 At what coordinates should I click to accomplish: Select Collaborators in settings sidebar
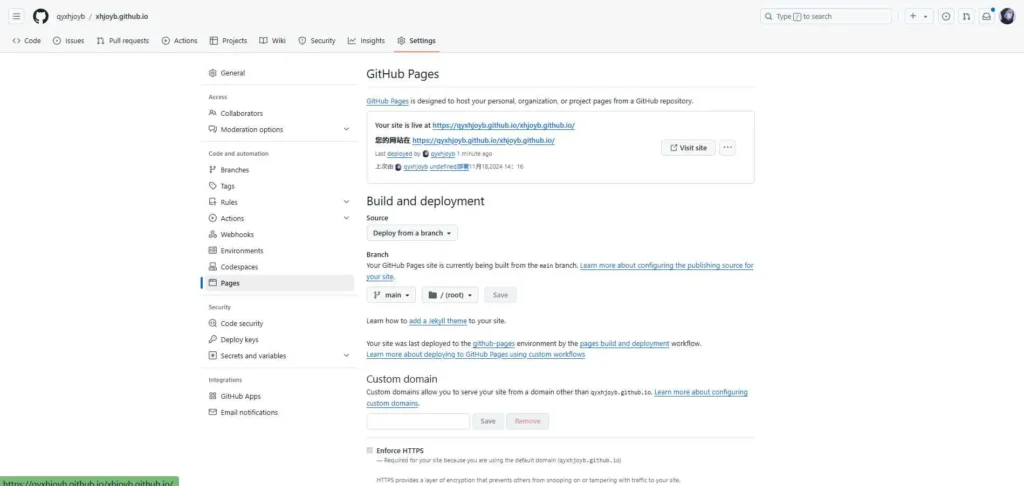[x=241, y=113]
